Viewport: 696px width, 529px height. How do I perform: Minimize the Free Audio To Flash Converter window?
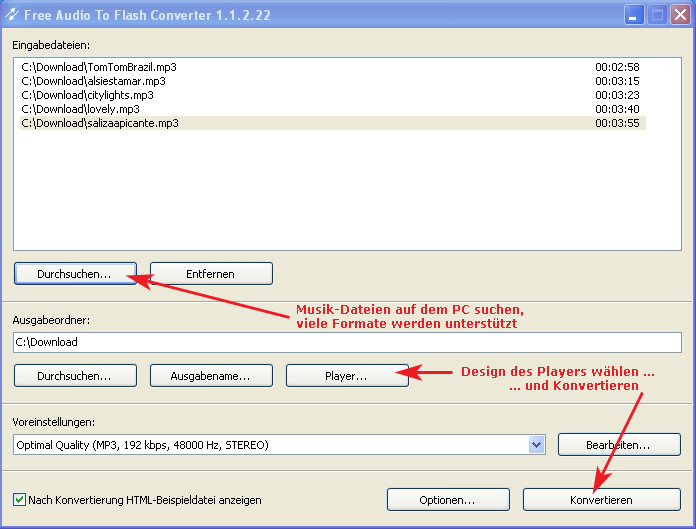(635, 15)
